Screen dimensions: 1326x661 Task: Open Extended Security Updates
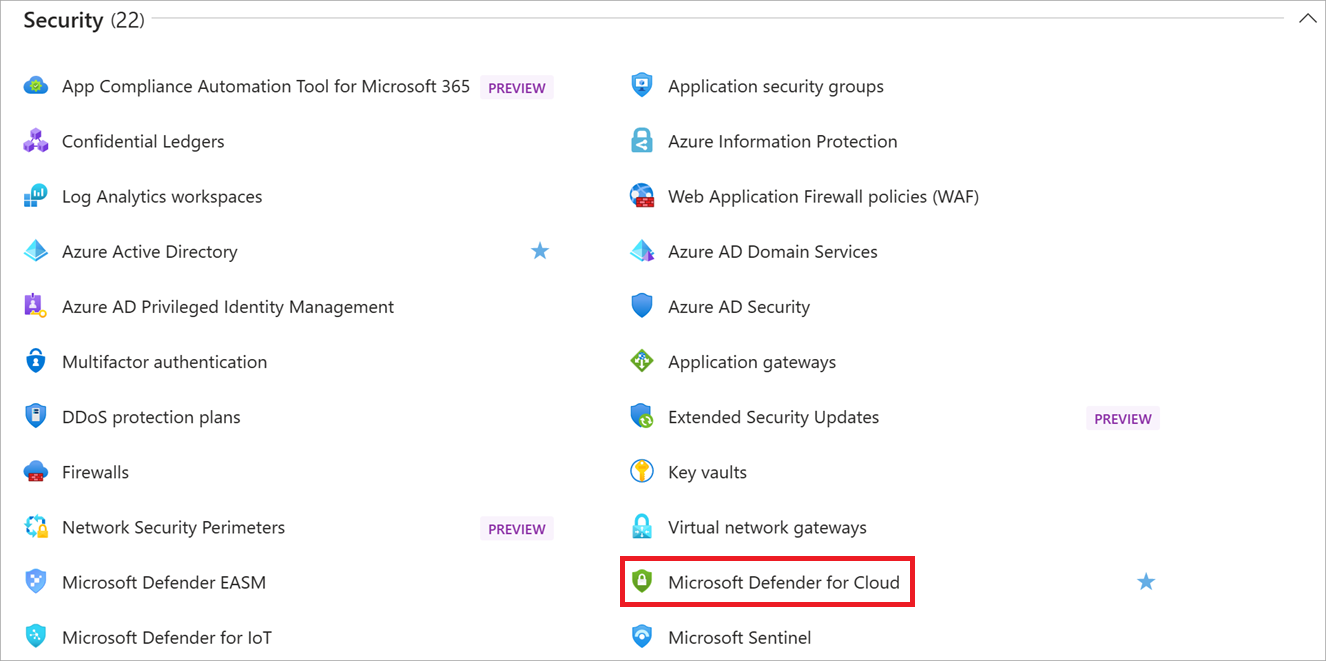(x=774, y=416)
